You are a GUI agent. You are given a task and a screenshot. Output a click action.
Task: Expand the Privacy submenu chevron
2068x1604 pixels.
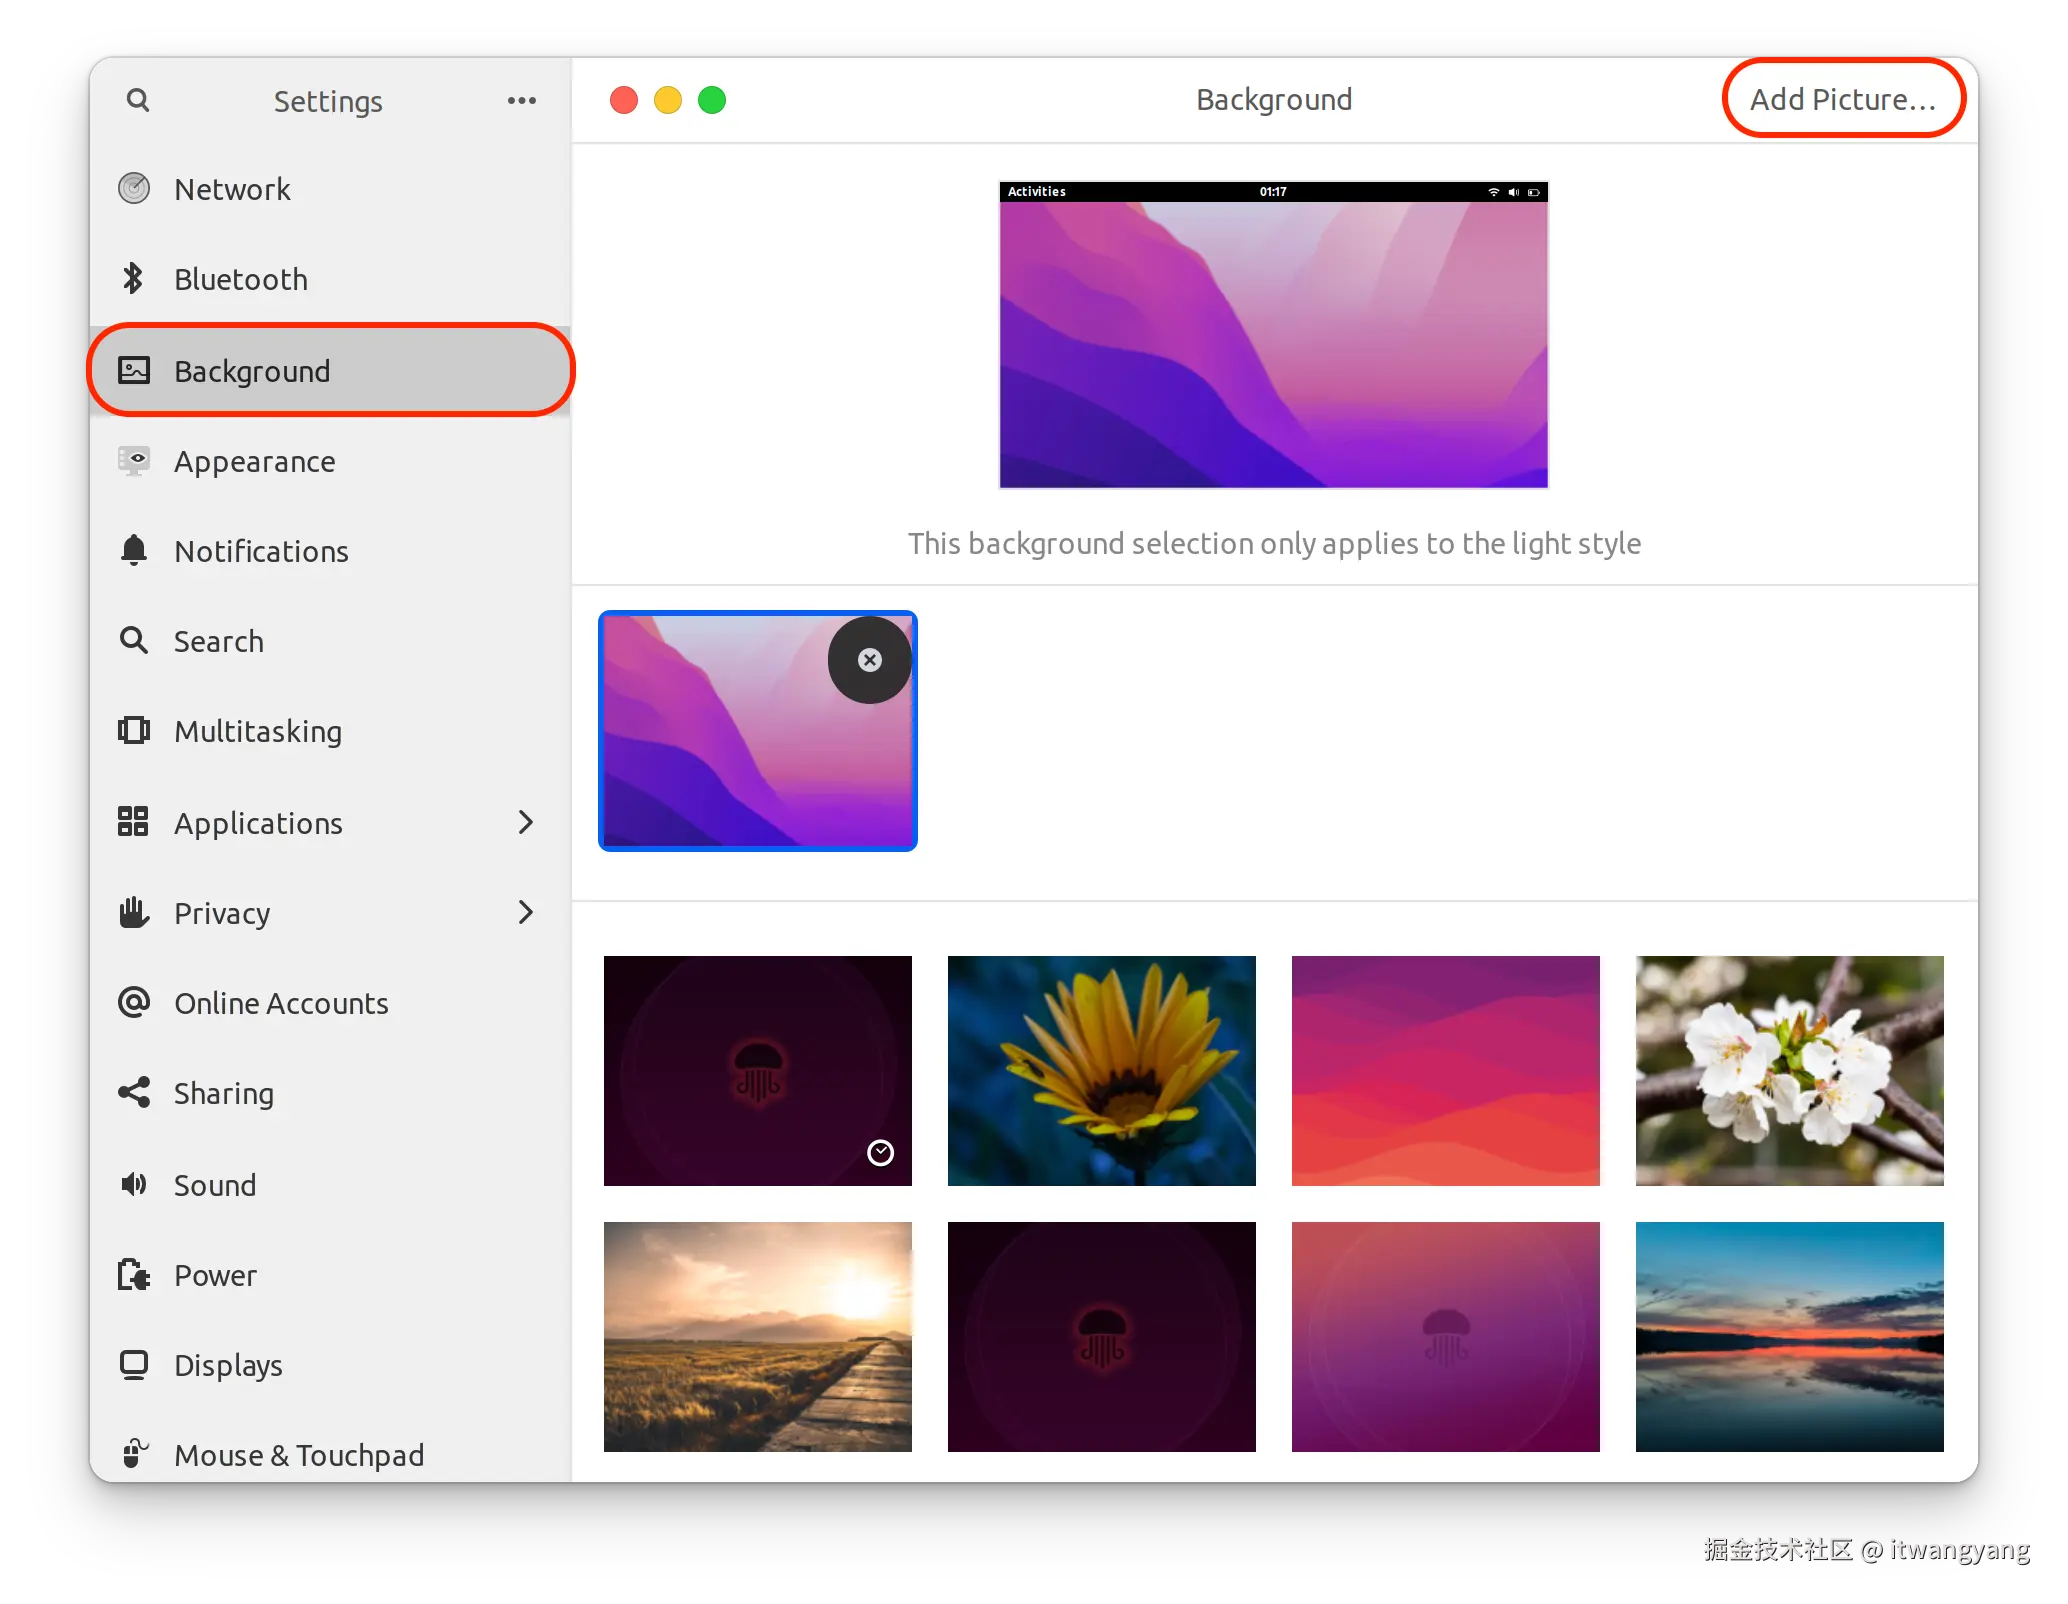point(526,912)
